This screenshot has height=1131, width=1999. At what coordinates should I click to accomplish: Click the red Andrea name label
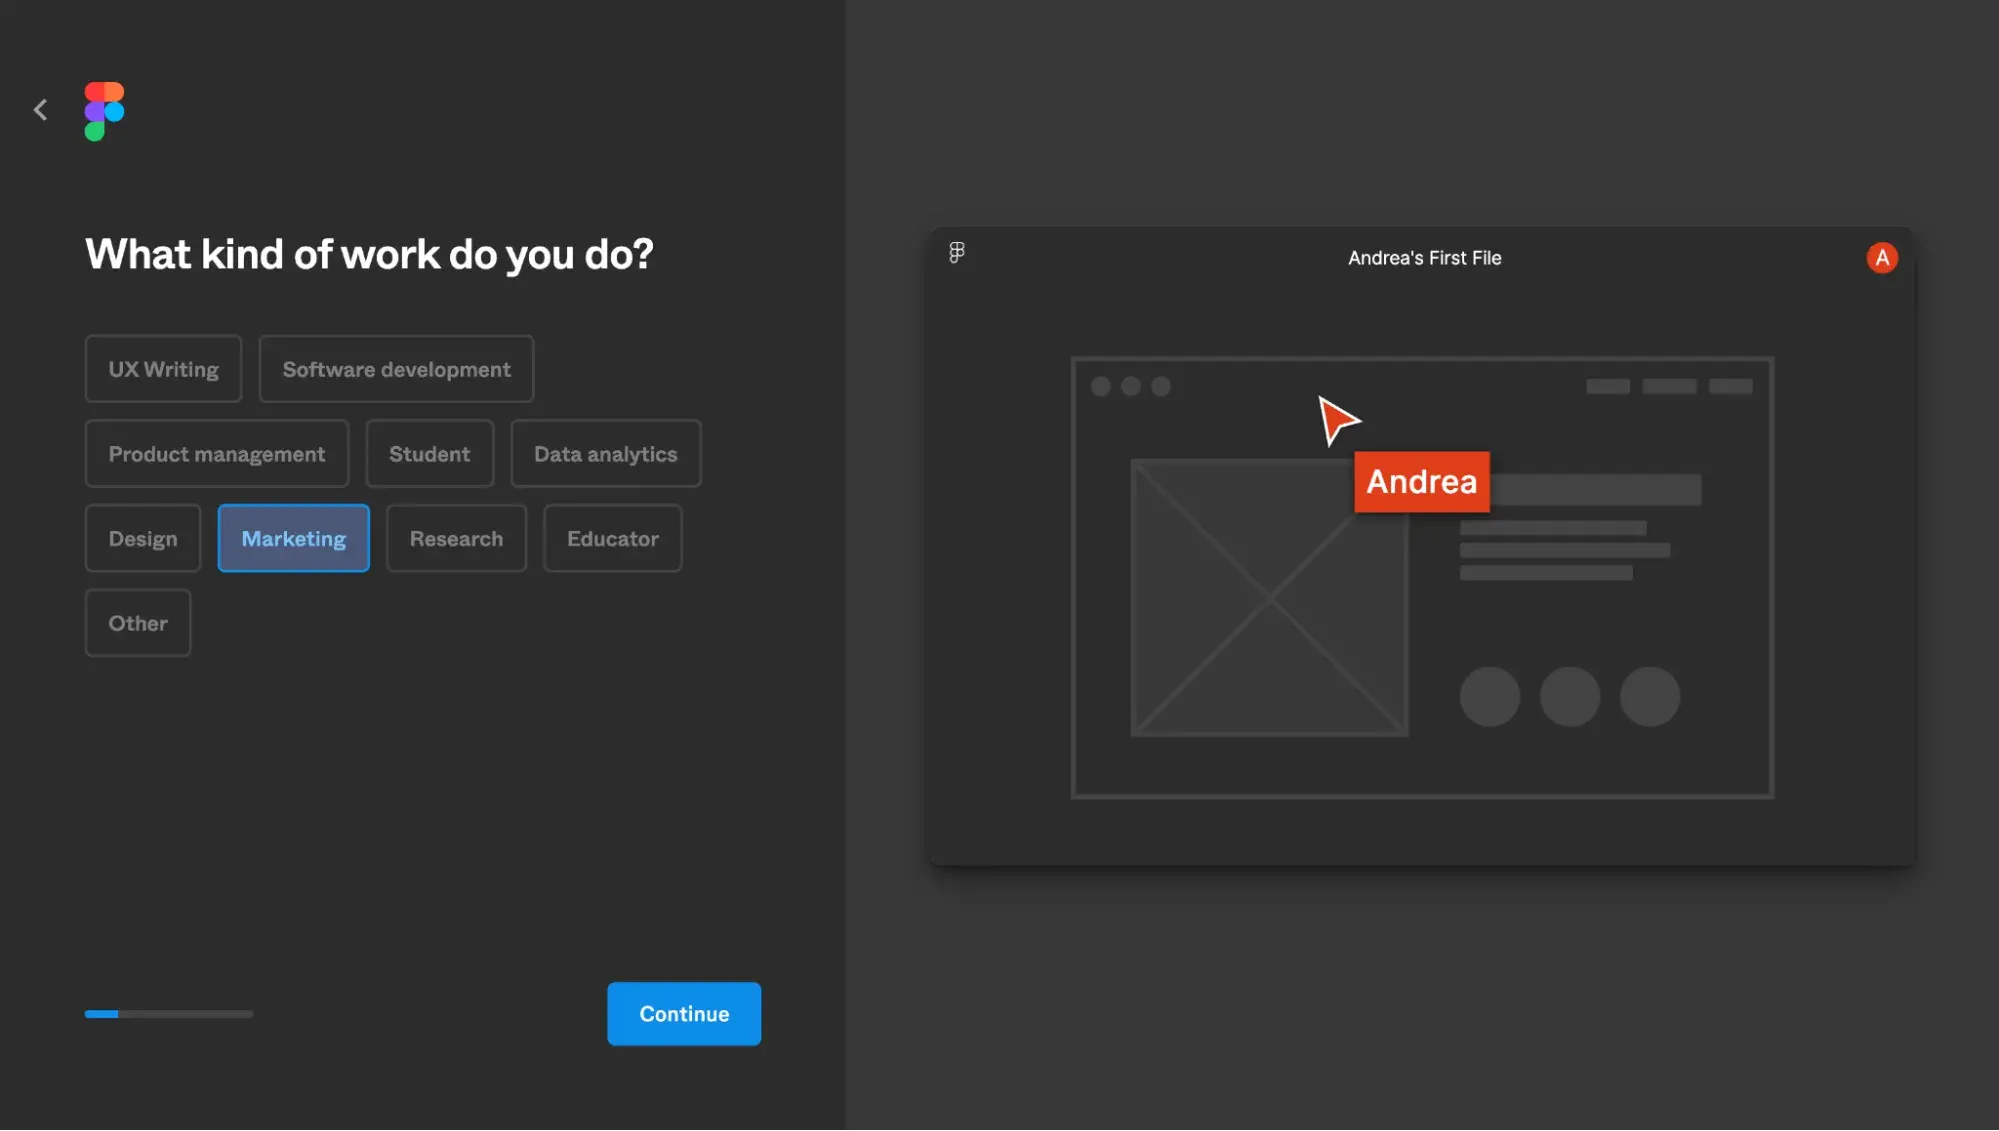click(1422, 482)
